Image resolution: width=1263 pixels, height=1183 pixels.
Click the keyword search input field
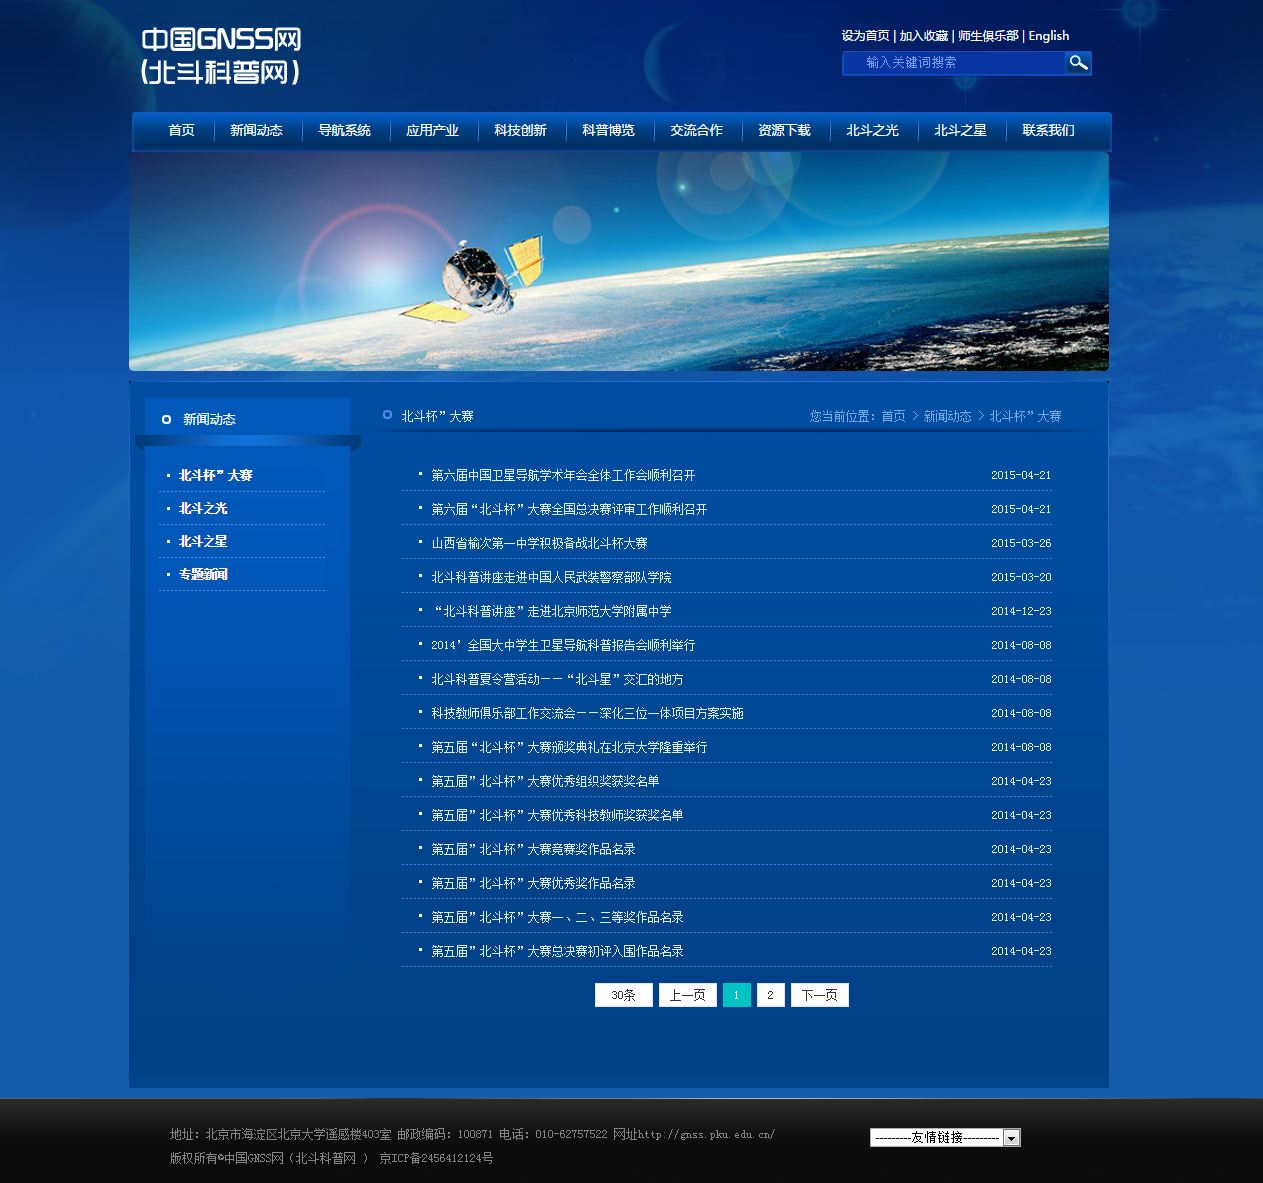[954, 63]
